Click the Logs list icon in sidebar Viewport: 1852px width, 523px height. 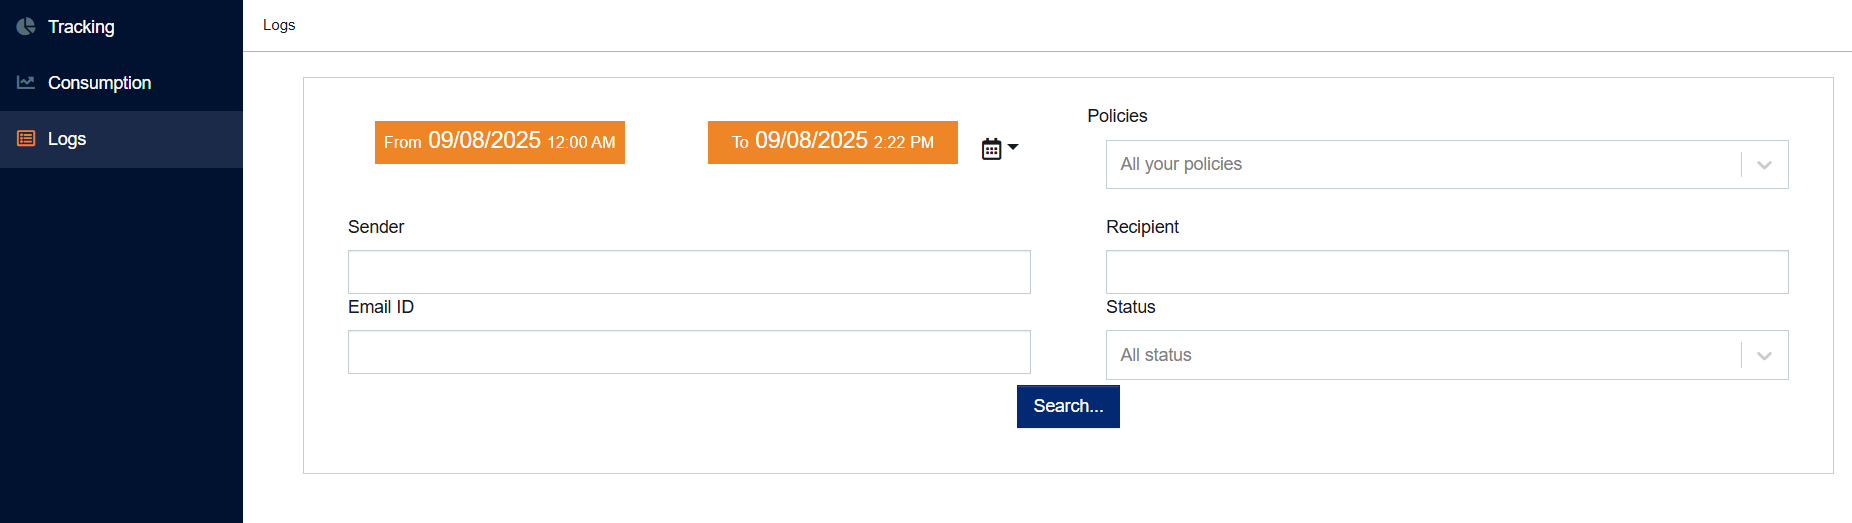point(26,139)
